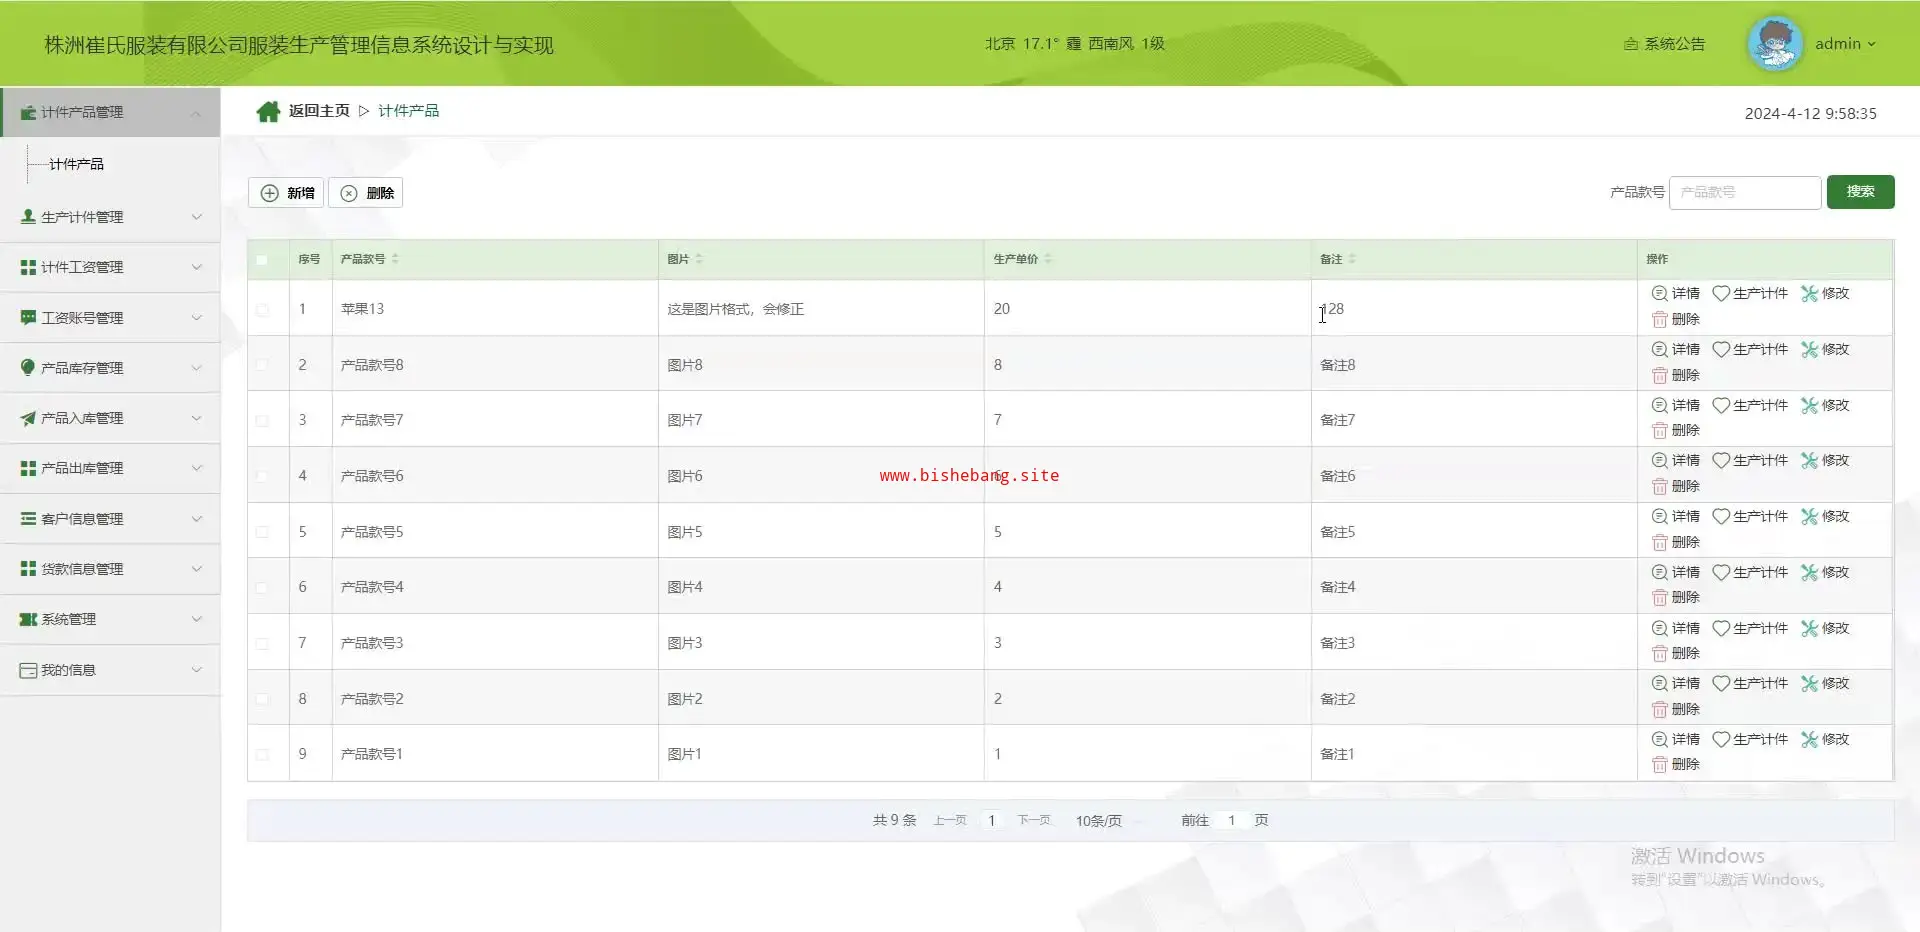This screenshot has width=1920, height=932.
Task: Click the 产品入库管理 paper-plane icon
Action: click(28, 418)
